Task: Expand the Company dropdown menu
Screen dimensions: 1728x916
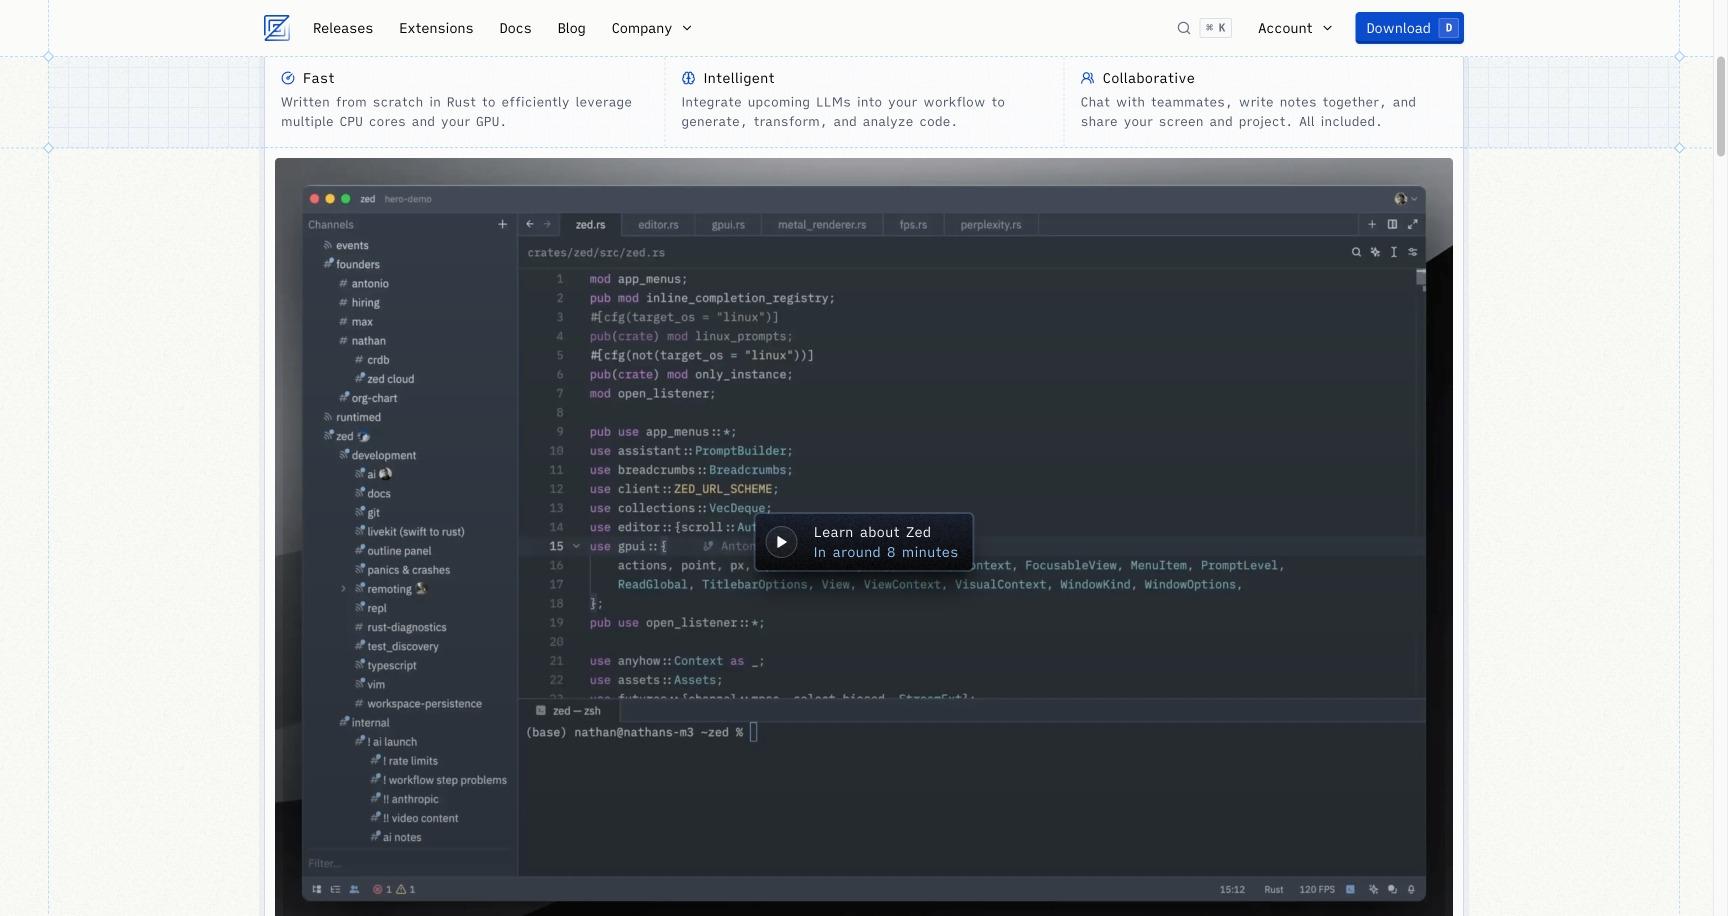Action: (x=651, y=28)
